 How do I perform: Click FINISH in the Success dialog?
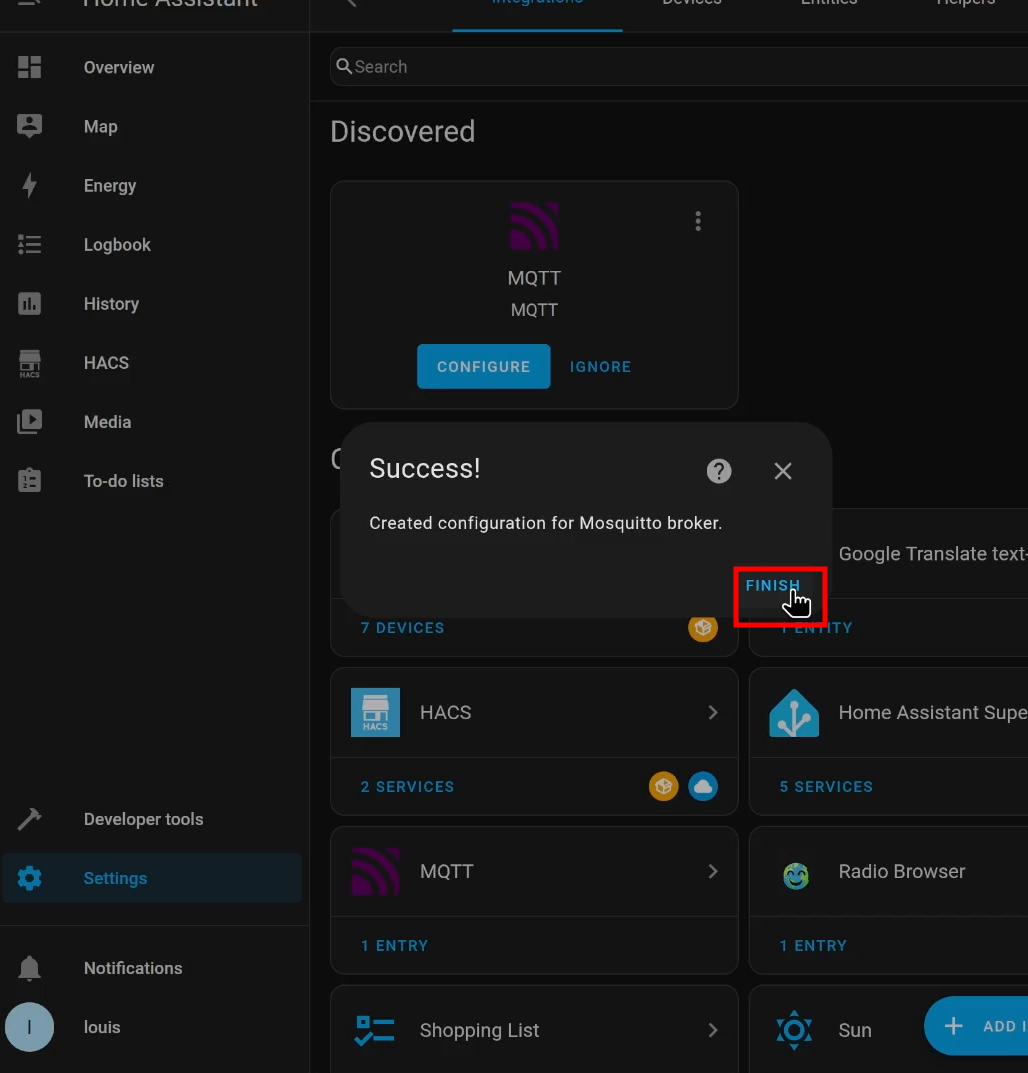click(773, 586)
